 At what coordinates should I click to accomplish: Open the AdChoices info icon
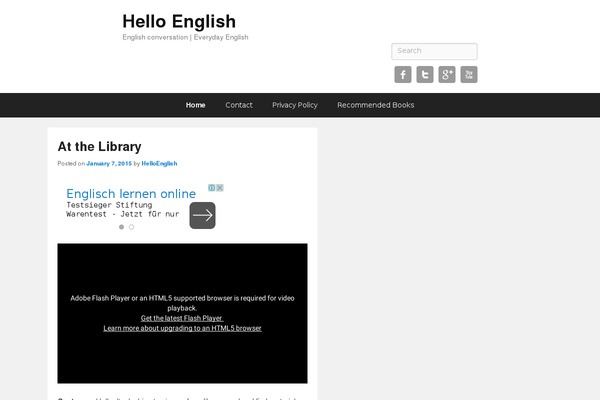tap(212, 188)
